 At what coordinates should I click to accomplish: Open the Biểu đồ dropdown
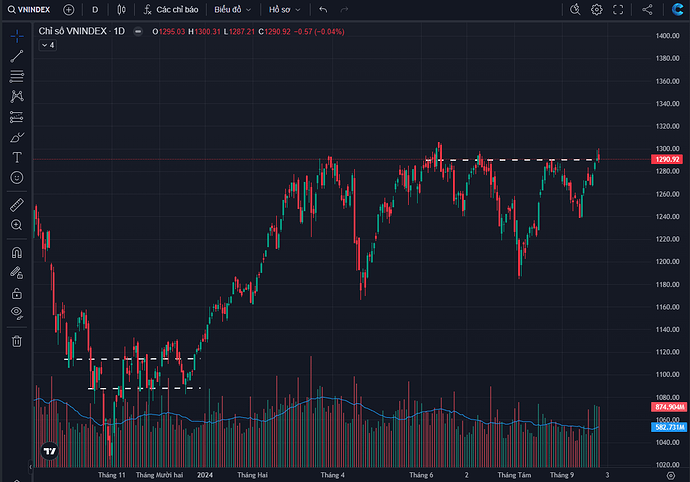coord(233,9)
